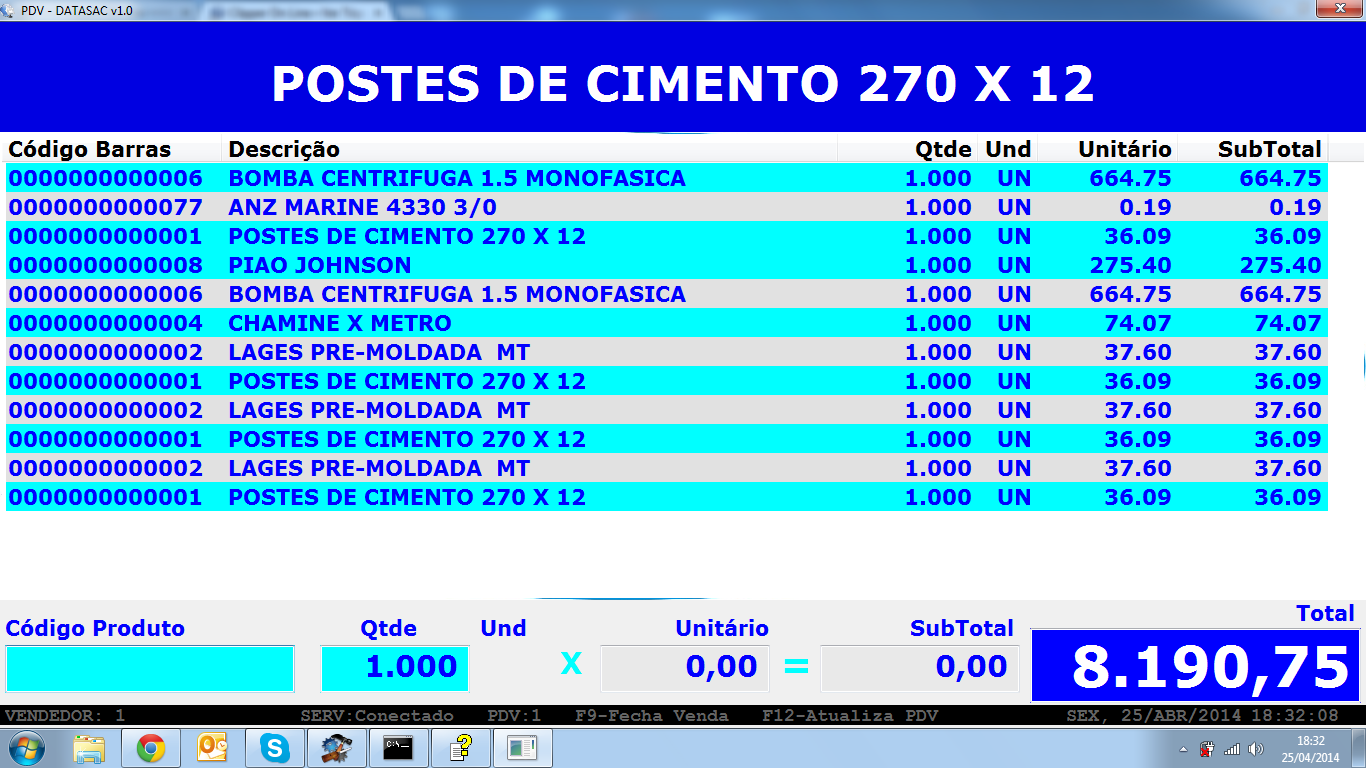
Task: Click the F12-Atualiza PDV status bar hint
Action: [850, 716]
